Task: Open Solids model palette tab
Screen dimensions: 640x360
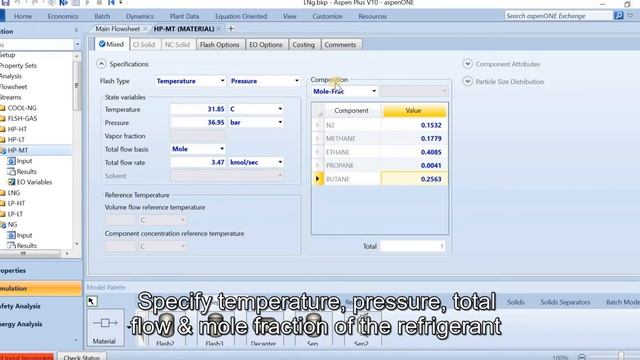Action: 516,302
